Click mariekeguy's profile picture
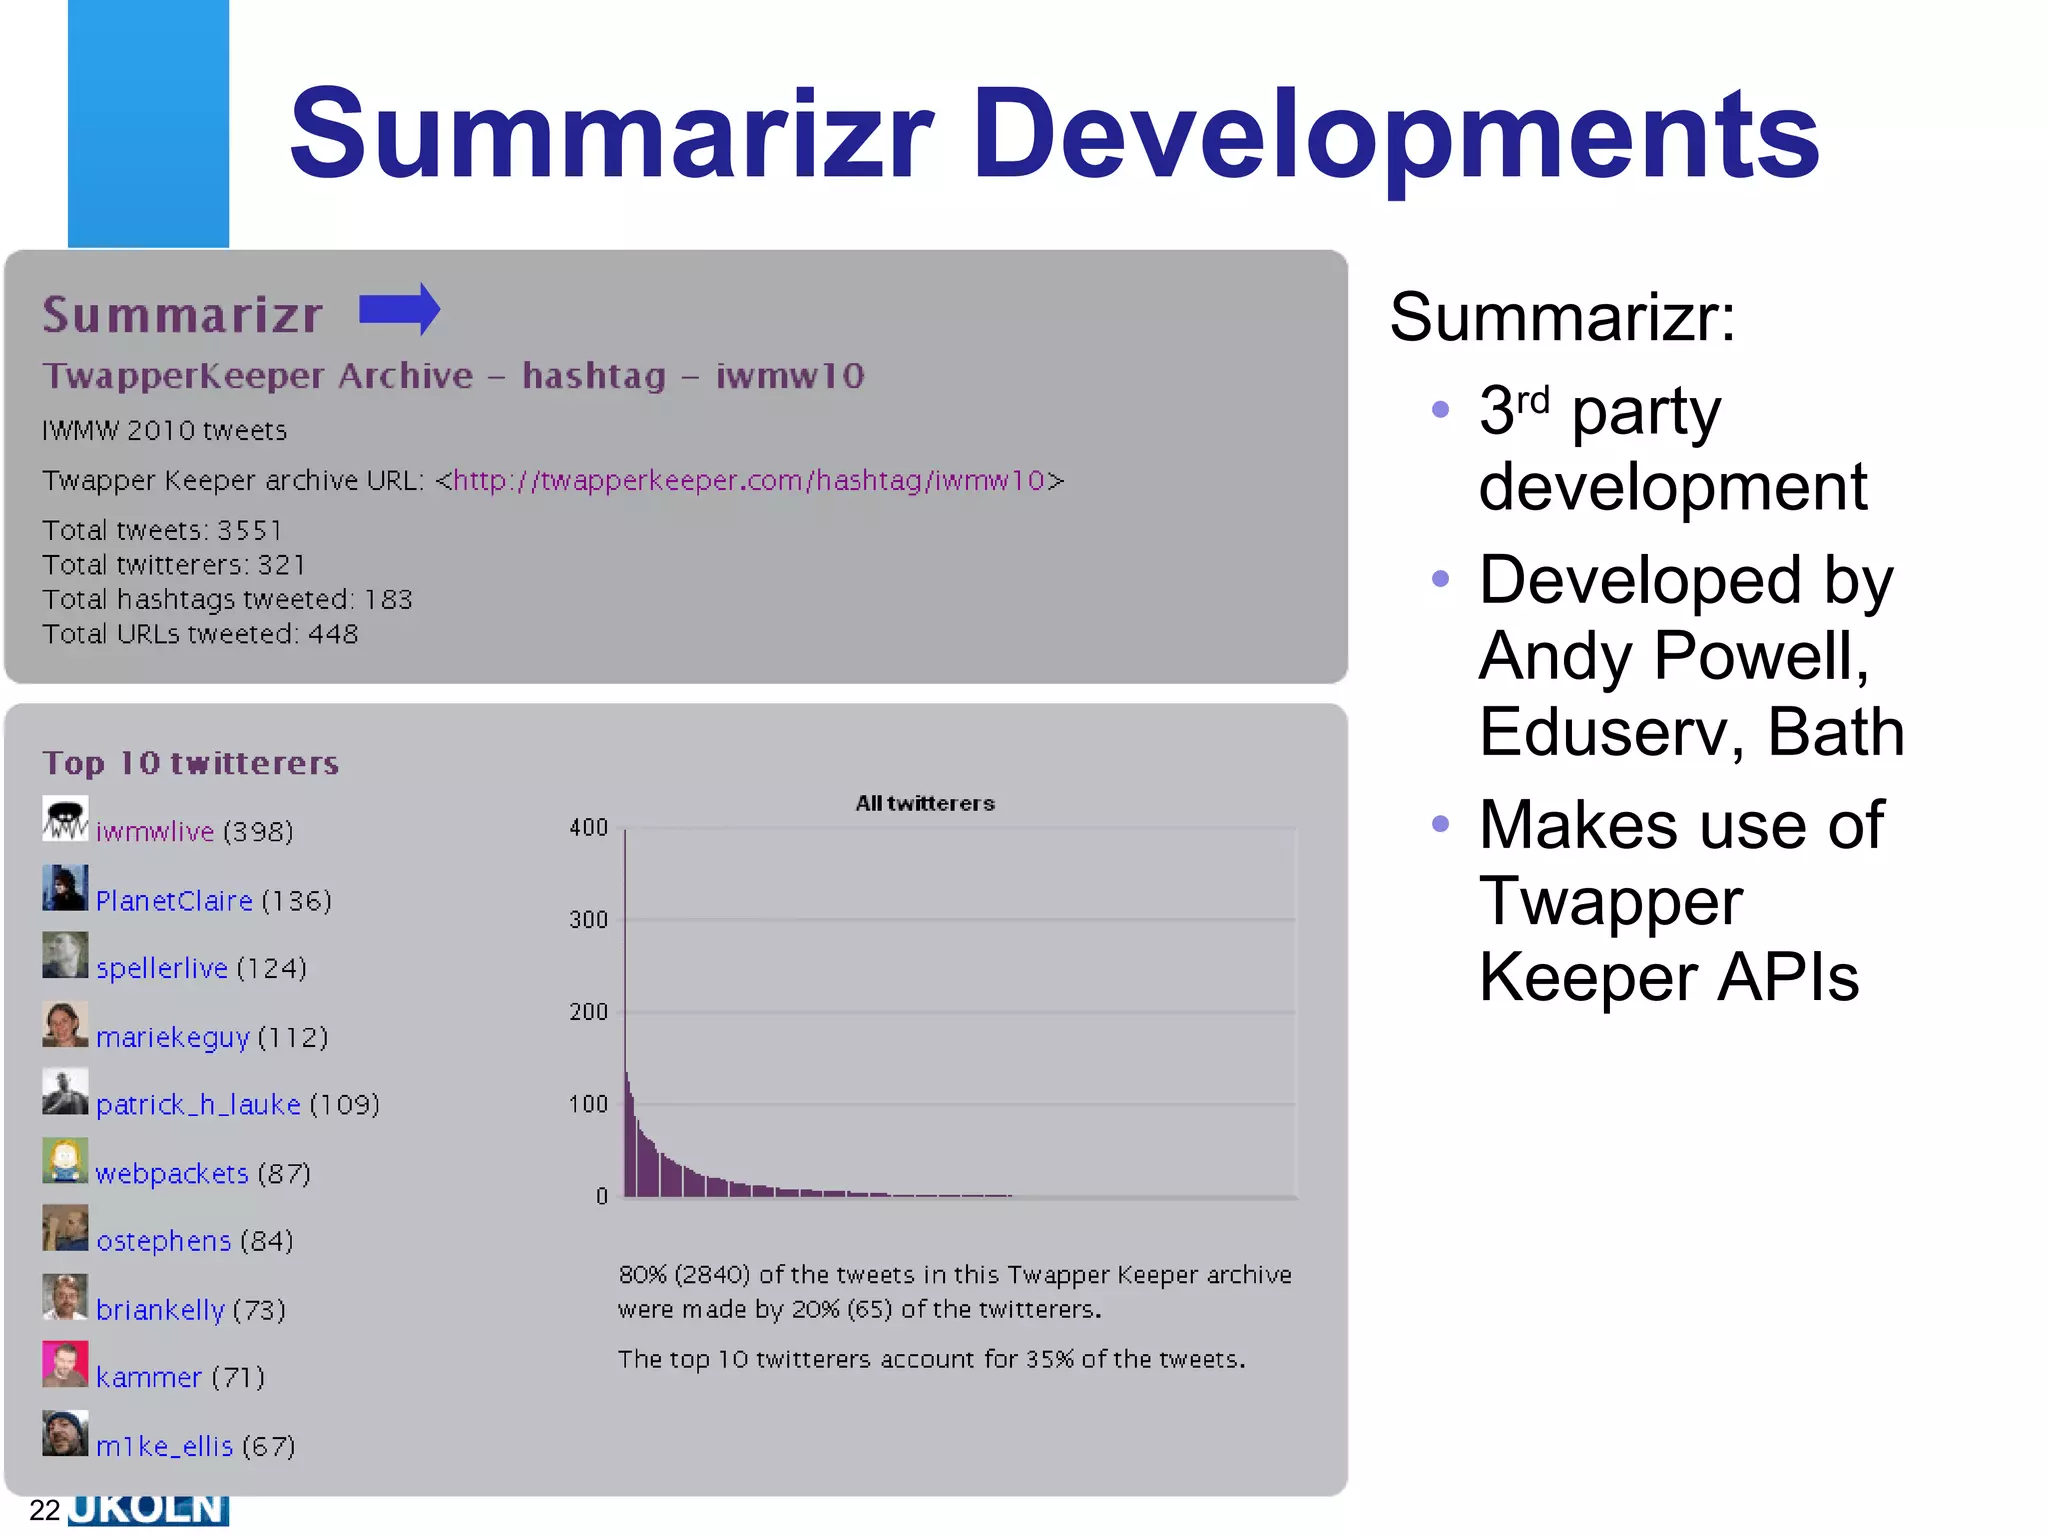 pyautogui.click(x=65, y=1025)
